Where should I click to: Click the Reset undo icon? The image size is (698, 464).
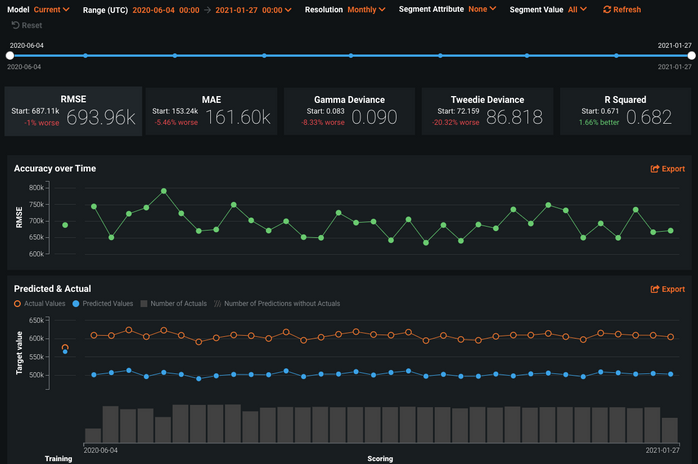point(15,25)
